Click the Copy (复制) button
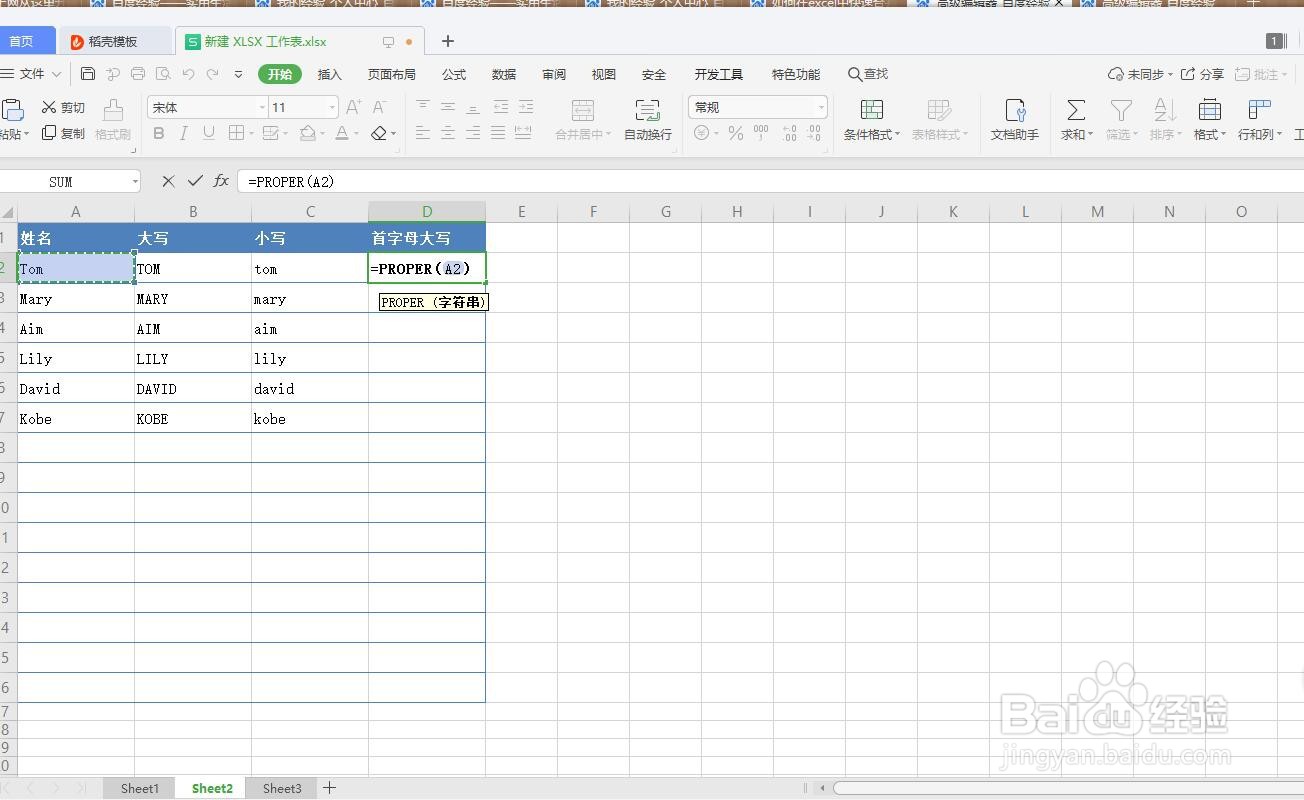Screen dimensions: 1304x800 click(63, 133)
